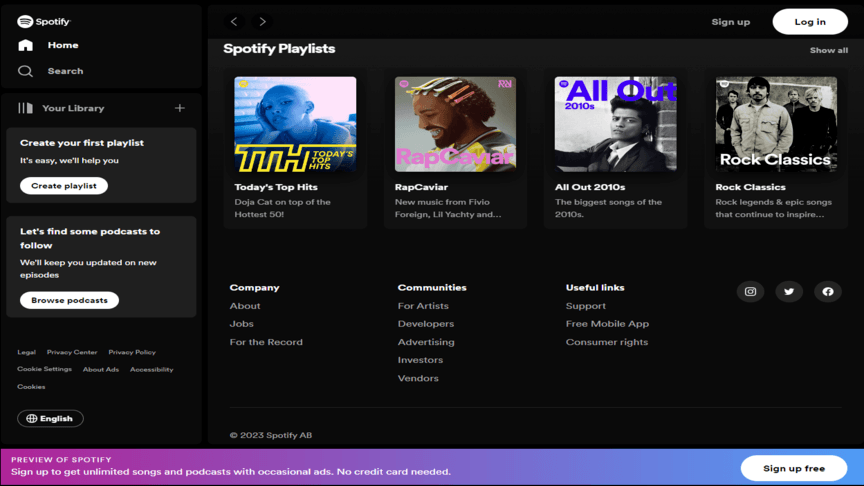Screen dimensions: 864x486
Task: Click the Your Library icon
Action: coord(25,108)
